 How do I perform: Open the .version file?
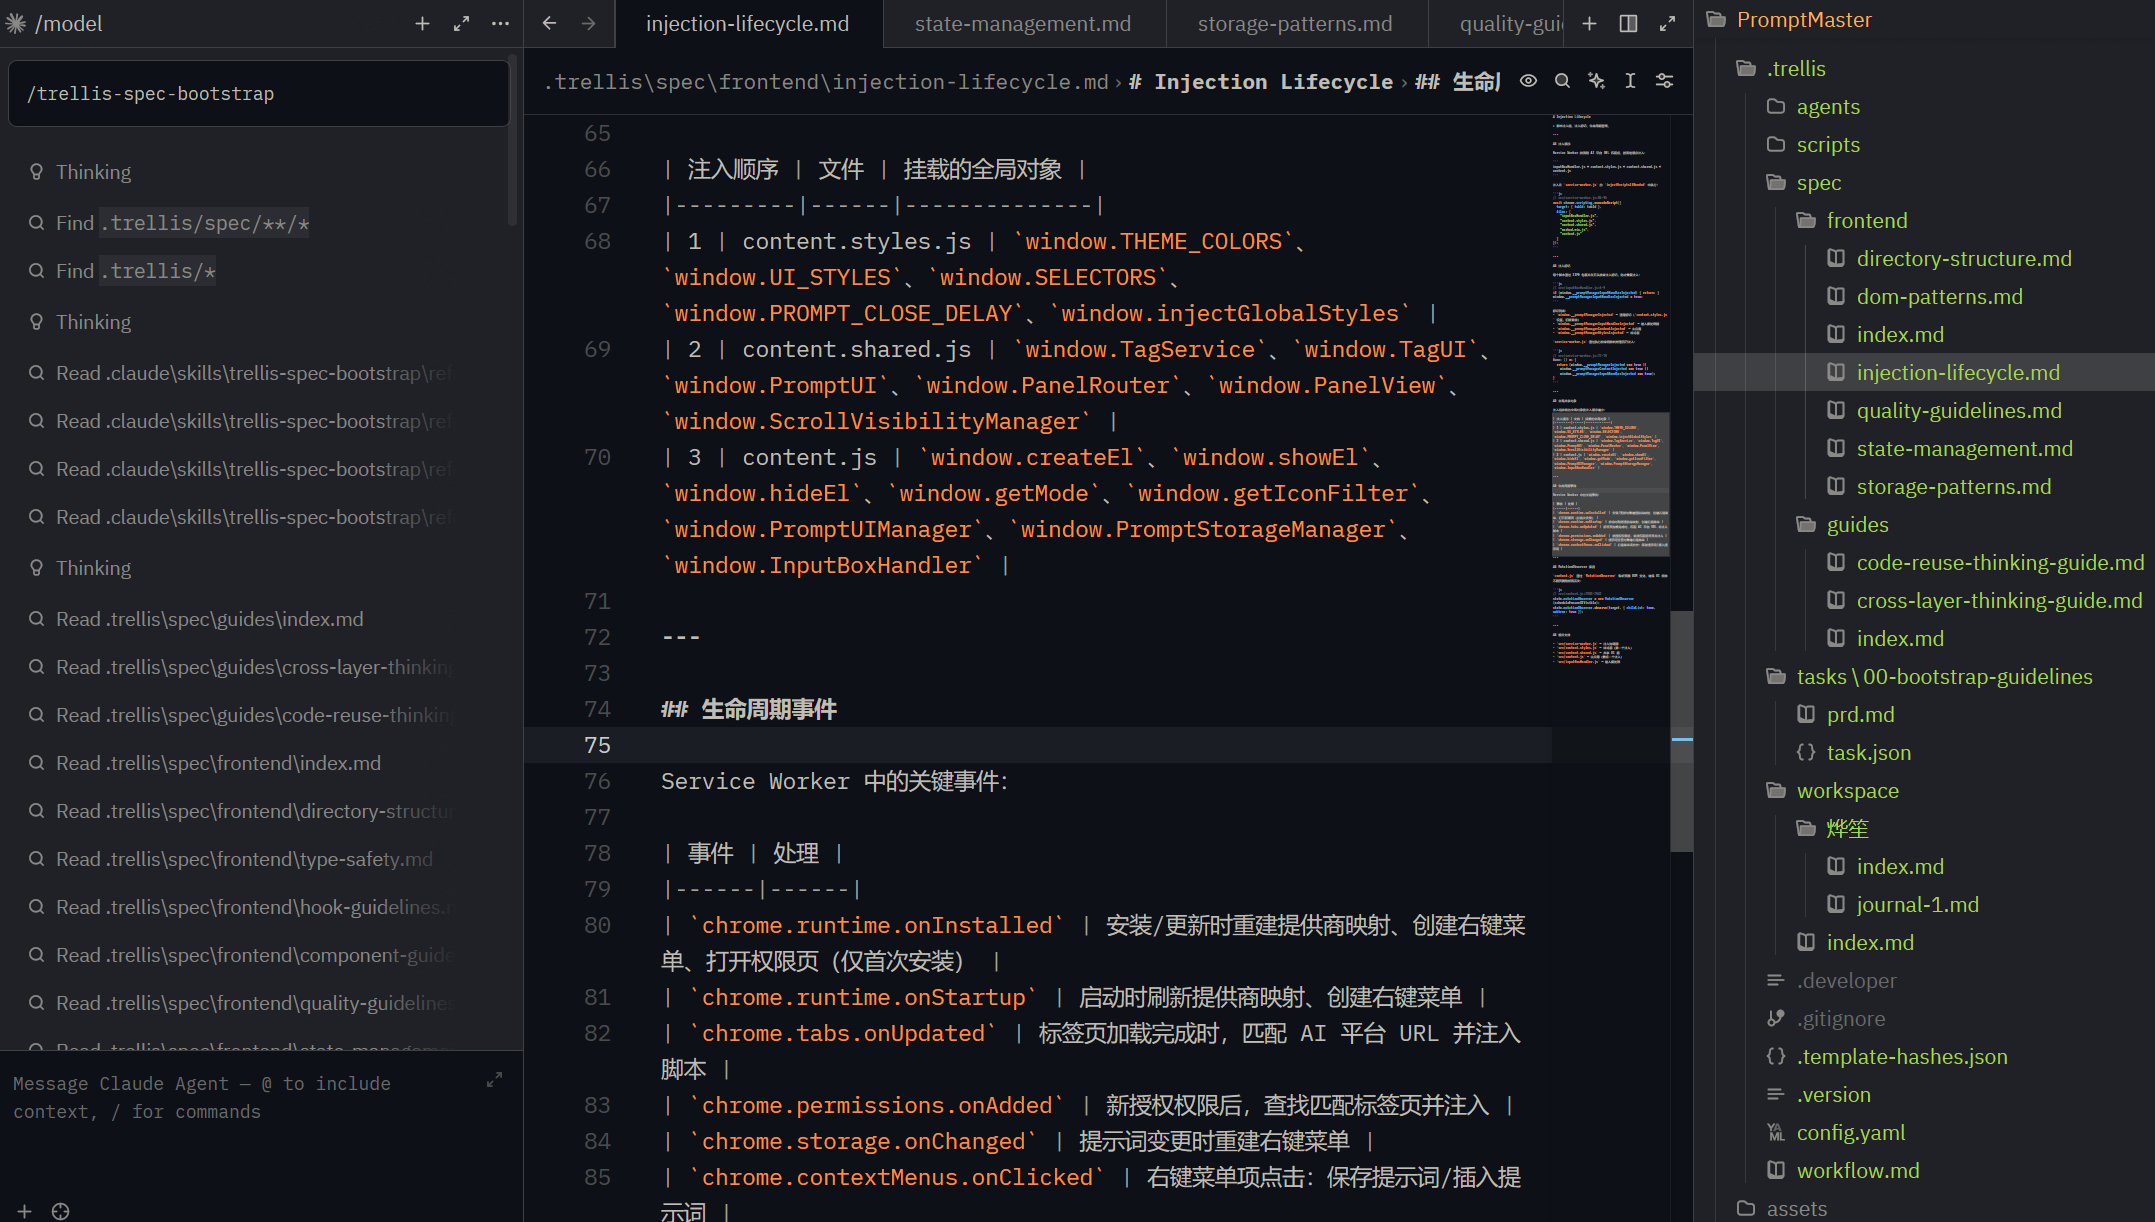tap(1833, 1094)
